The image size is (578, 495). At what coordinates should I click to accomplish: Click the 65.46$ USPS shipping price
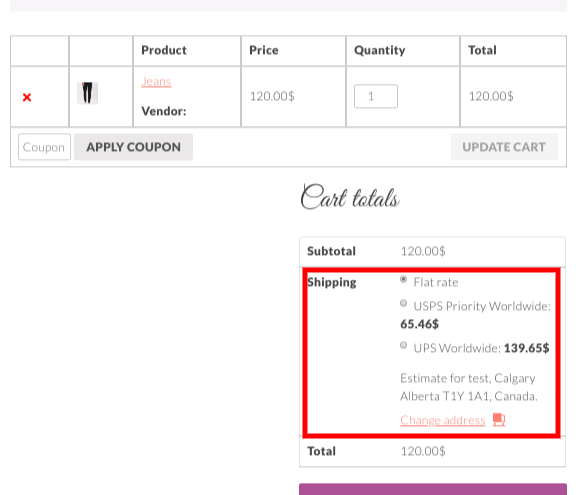(x=419, y=324)
